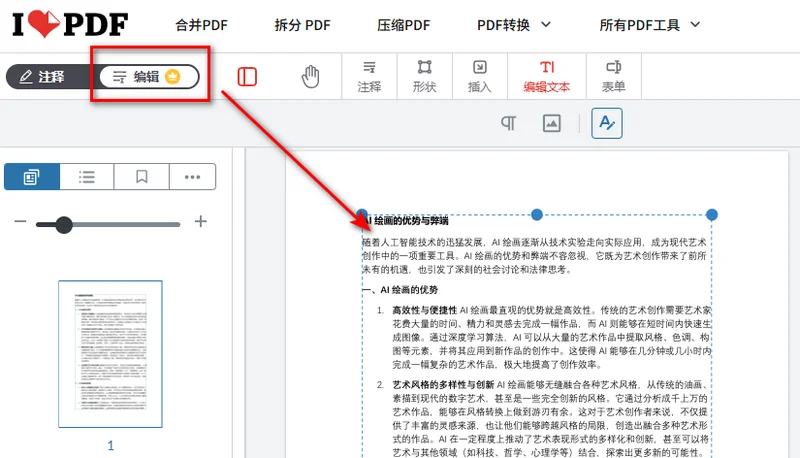Toggle the sidebar panel icon
Screen dimensions: 800x458
(x=247, y=77)
